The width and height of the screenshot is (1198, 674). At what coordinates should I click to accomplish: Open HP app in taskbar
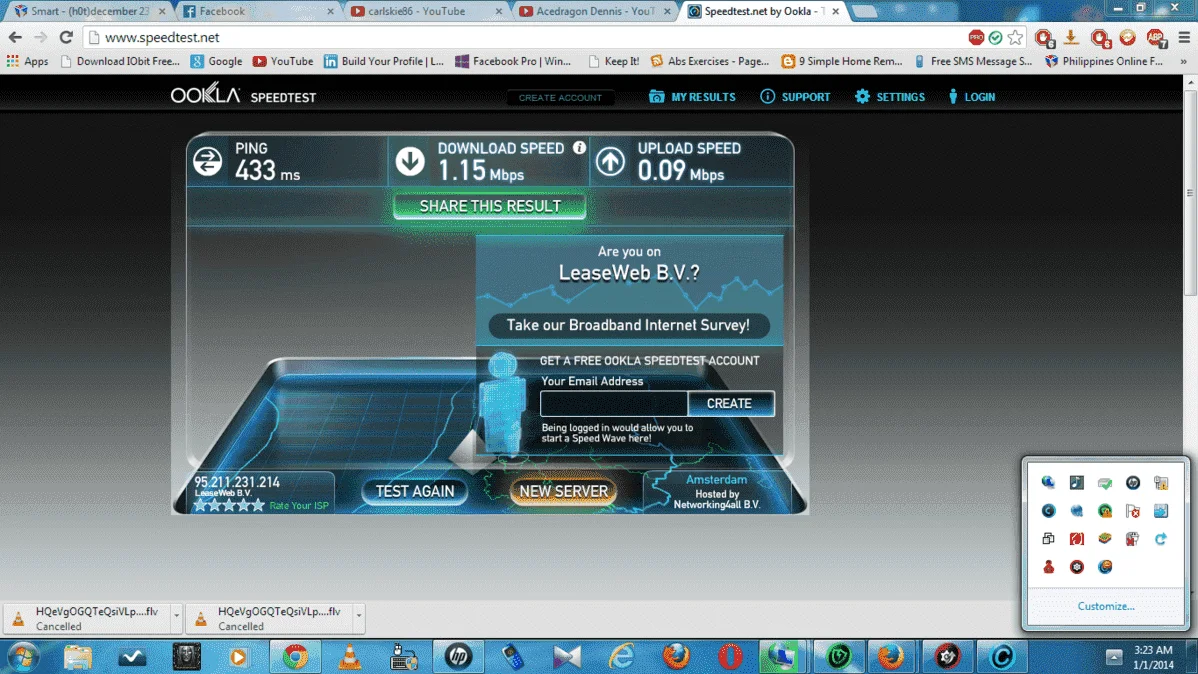(x=458, y=656)
